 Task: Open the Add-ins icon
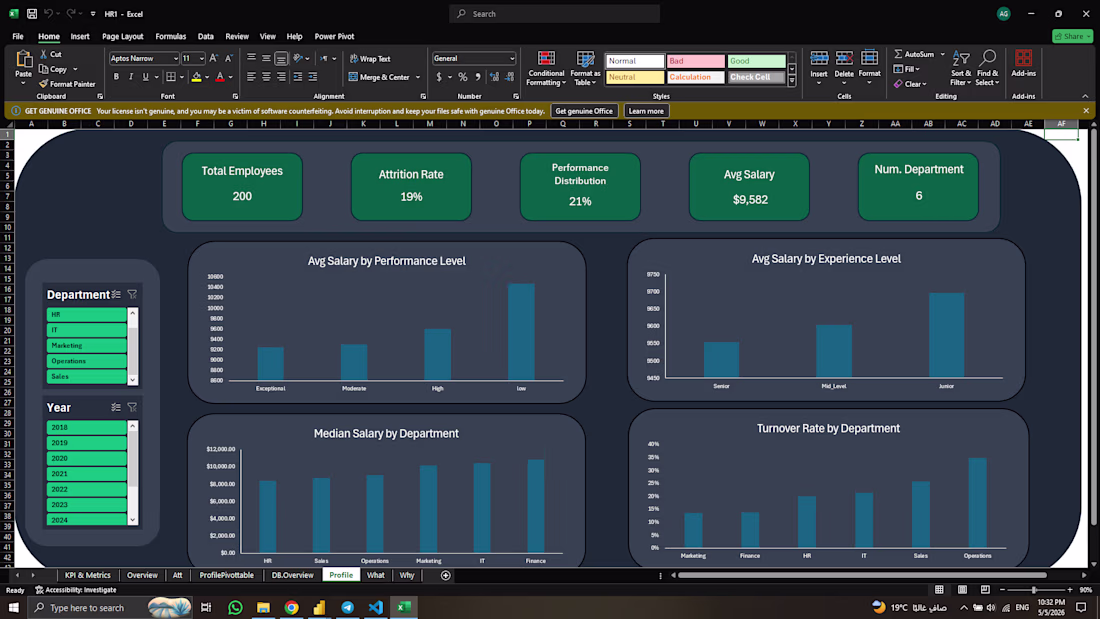click(1024, 58)
